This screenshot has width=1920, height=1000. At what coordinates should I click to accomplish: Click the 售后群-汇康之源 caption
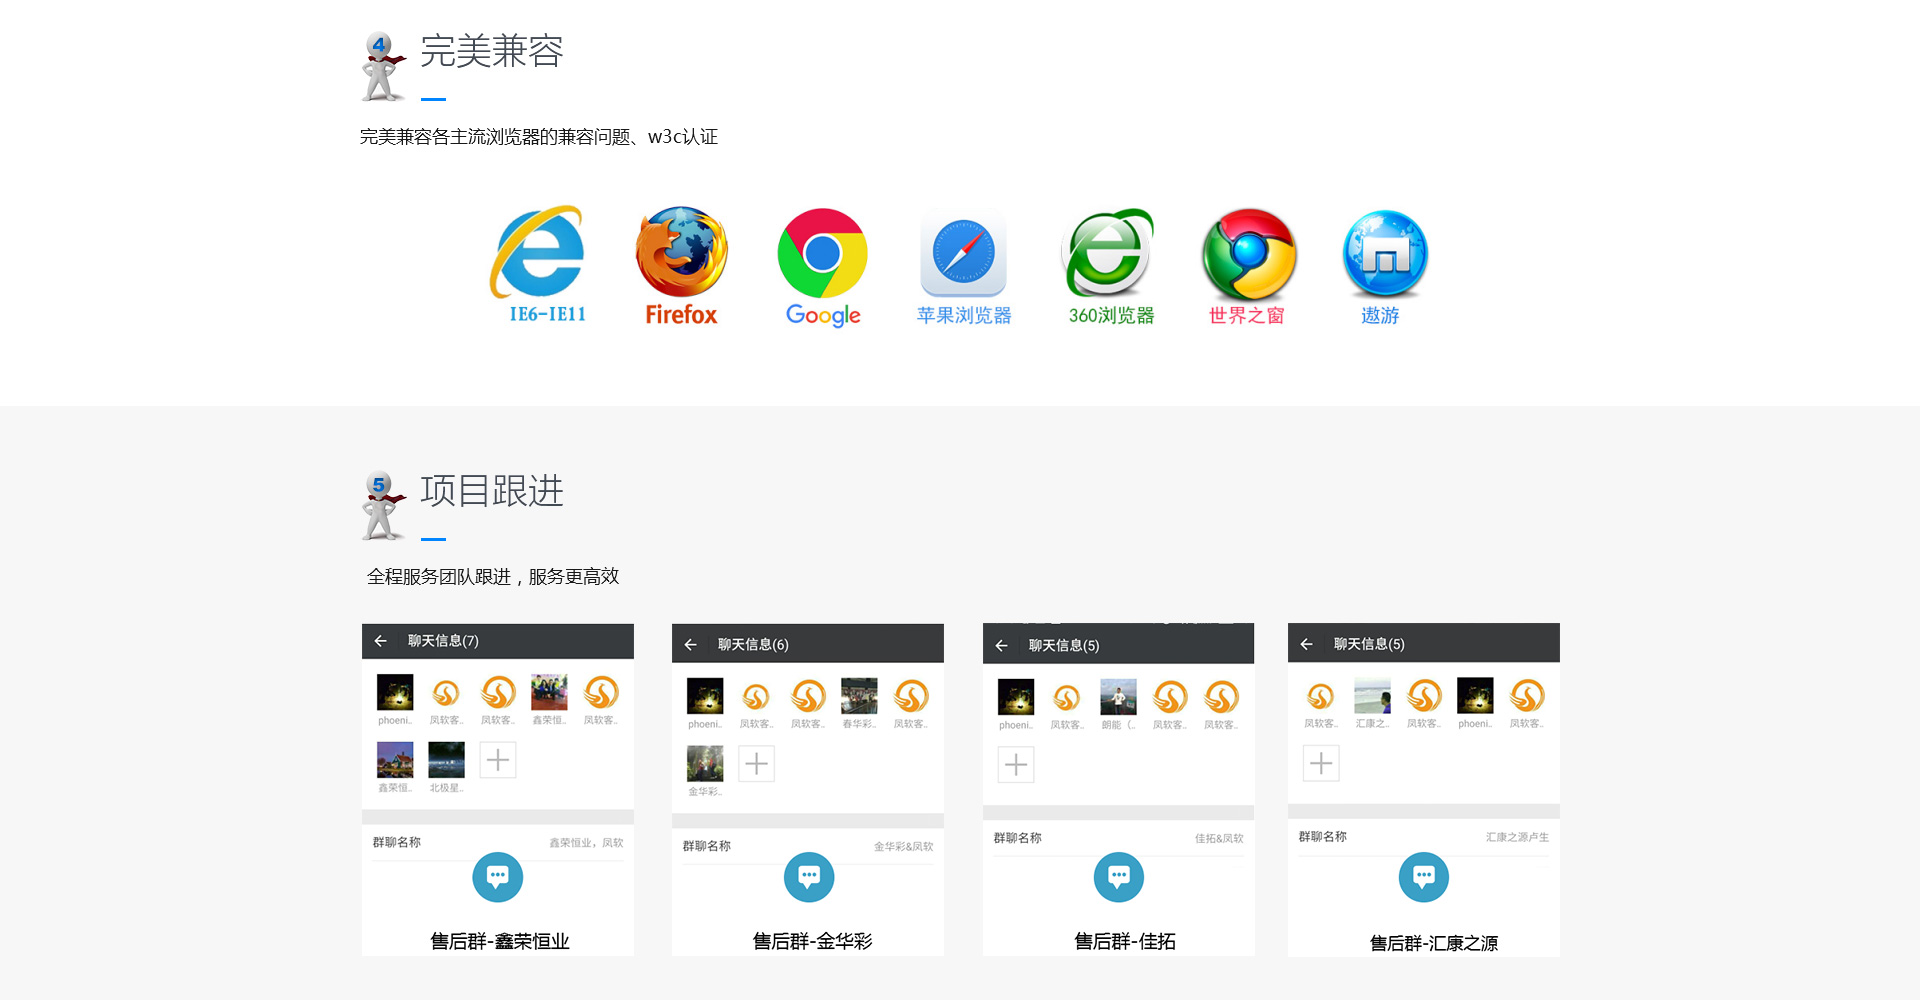1433,943
